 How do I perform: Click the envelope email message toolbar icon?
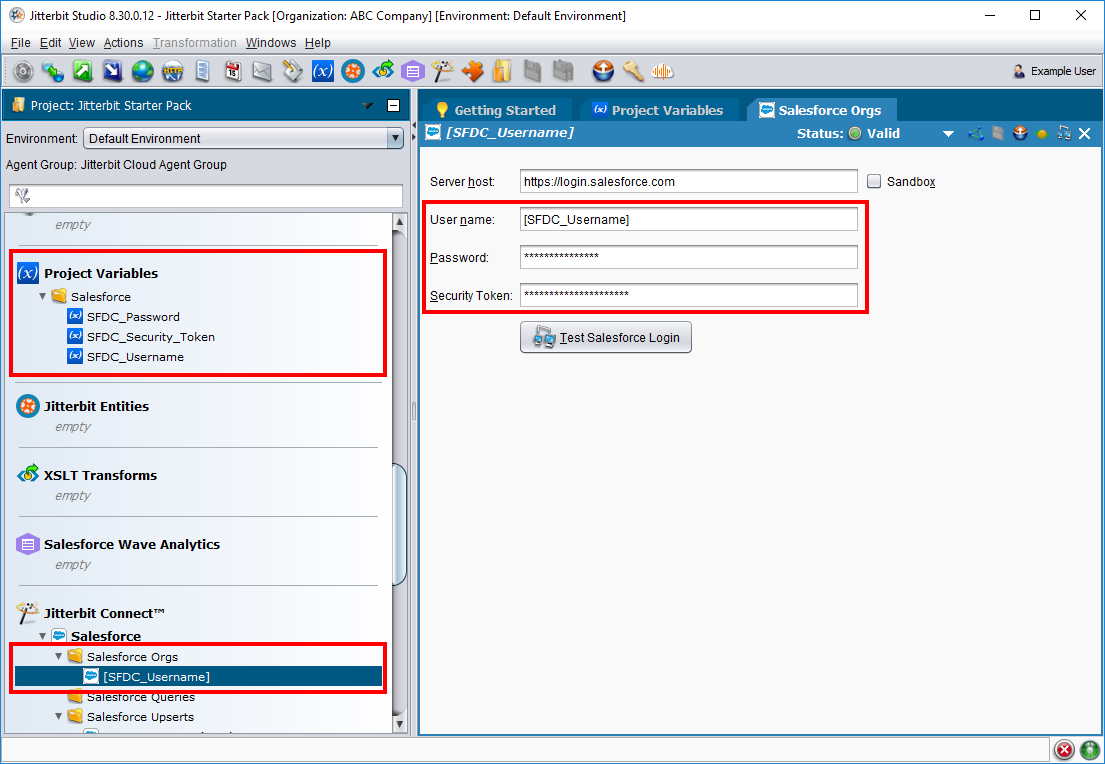262,71
